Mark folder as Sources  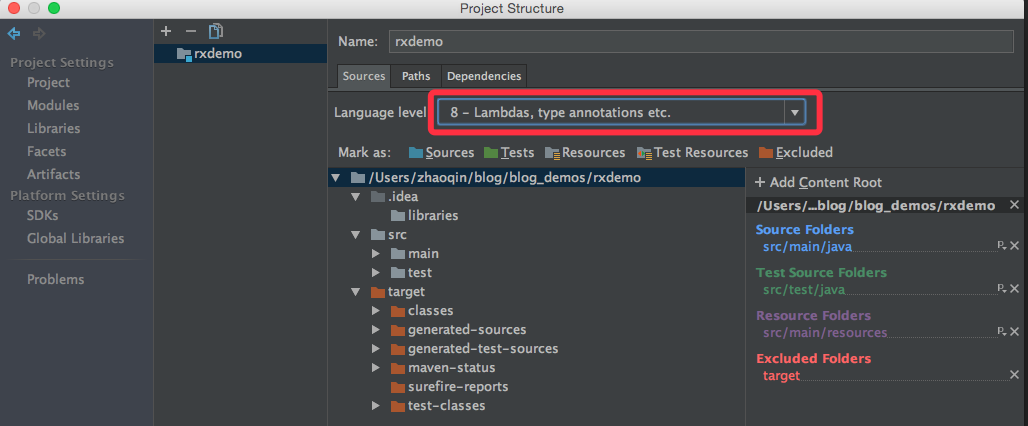[441, 152]
